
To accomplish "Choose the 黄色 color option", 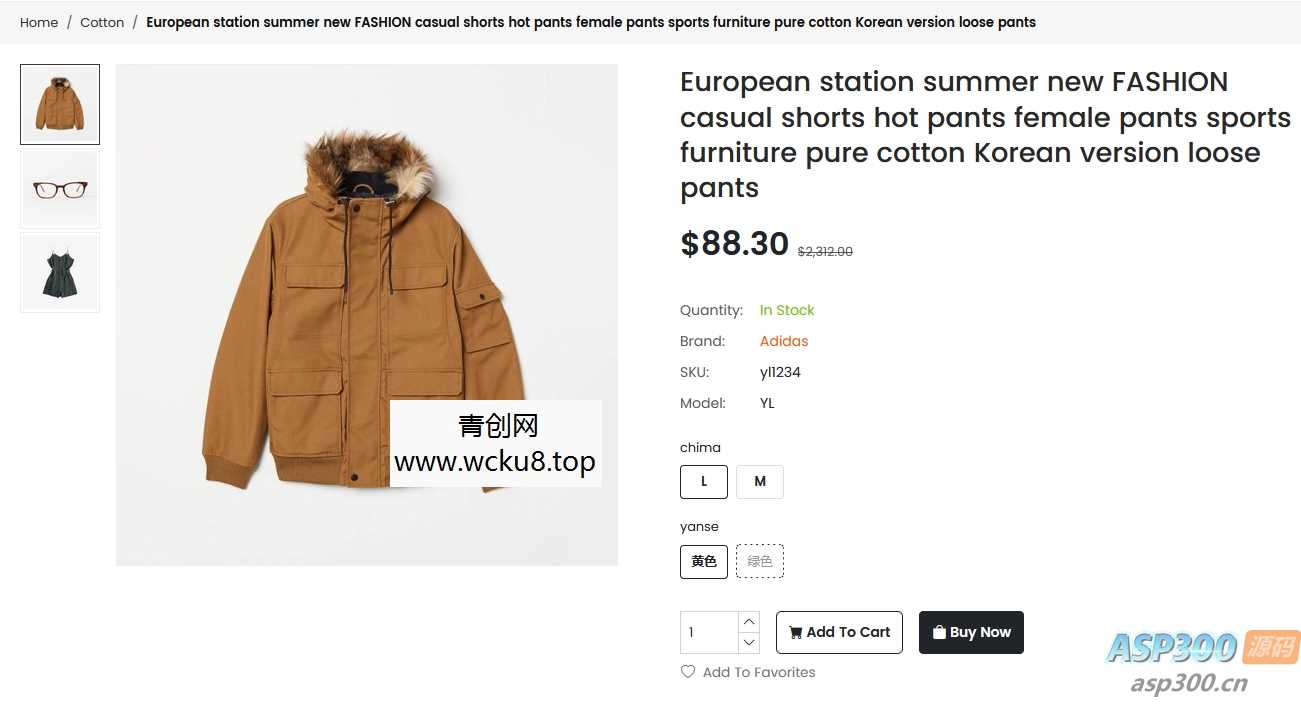I will [x=704, y=561].
